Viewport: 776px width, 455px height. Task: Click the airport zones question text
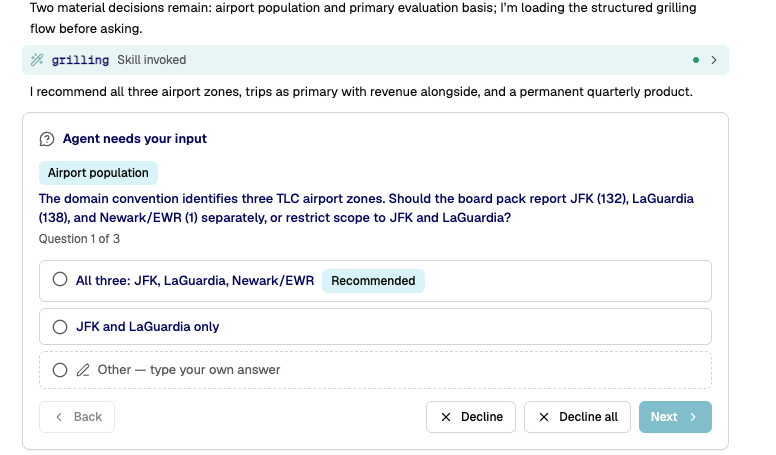(366, 208)
